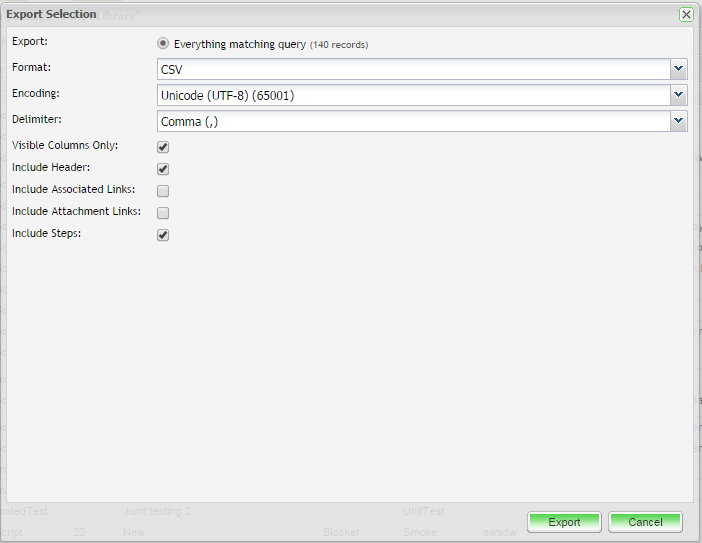The height and width of the screenshot is (543, 702).
Task: Click the Include Associated Links label text
Action: pos(73,189)
